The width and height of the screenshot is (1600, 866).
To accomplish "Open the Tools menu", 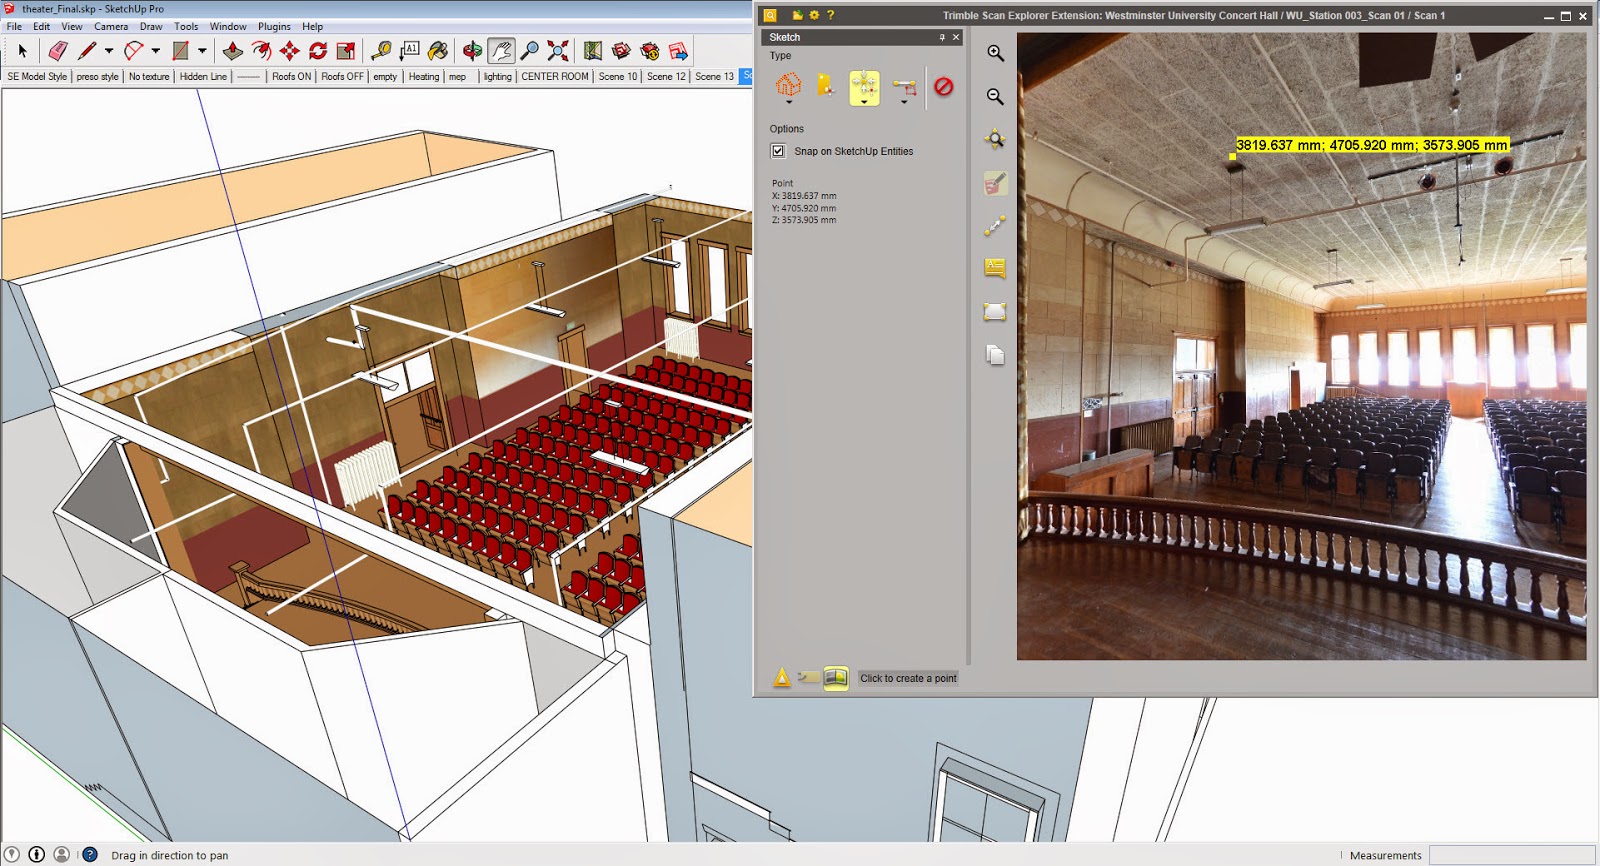I will (186, 27).
